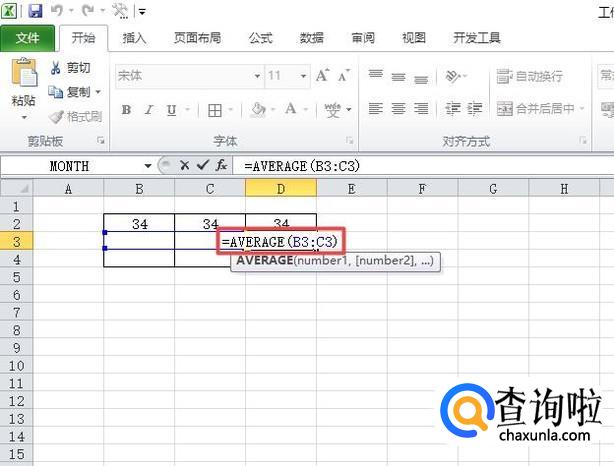
Task: Open the 文件 tab
Action: (27, 38)
